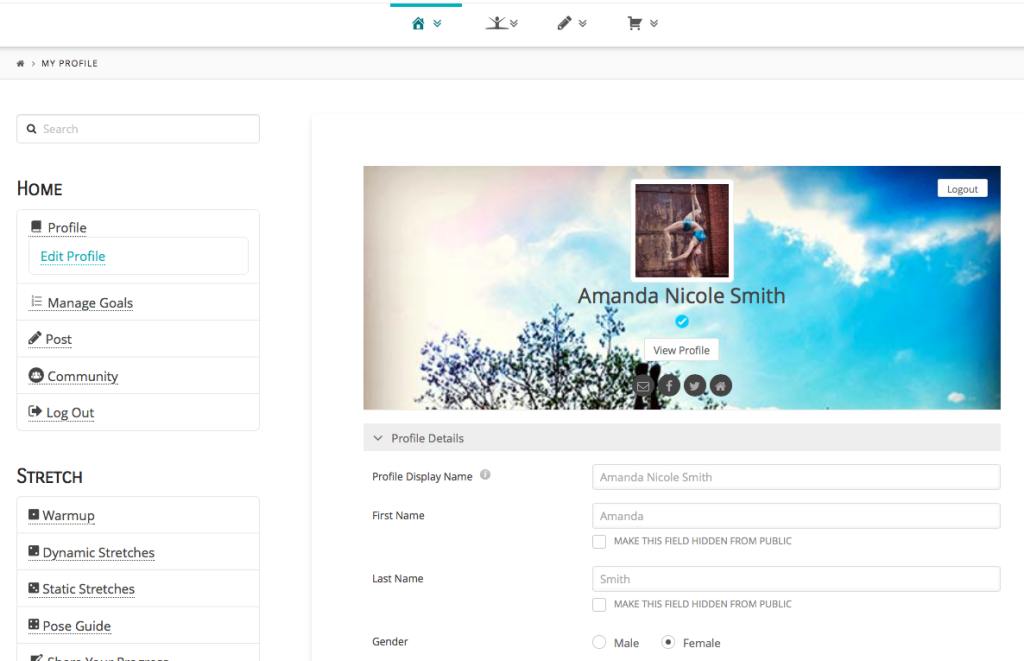Viewport: 1024px width, 661px height.
Task: Click the Amanda Nicole Smith name heading
Action: (x=681, y=296)
